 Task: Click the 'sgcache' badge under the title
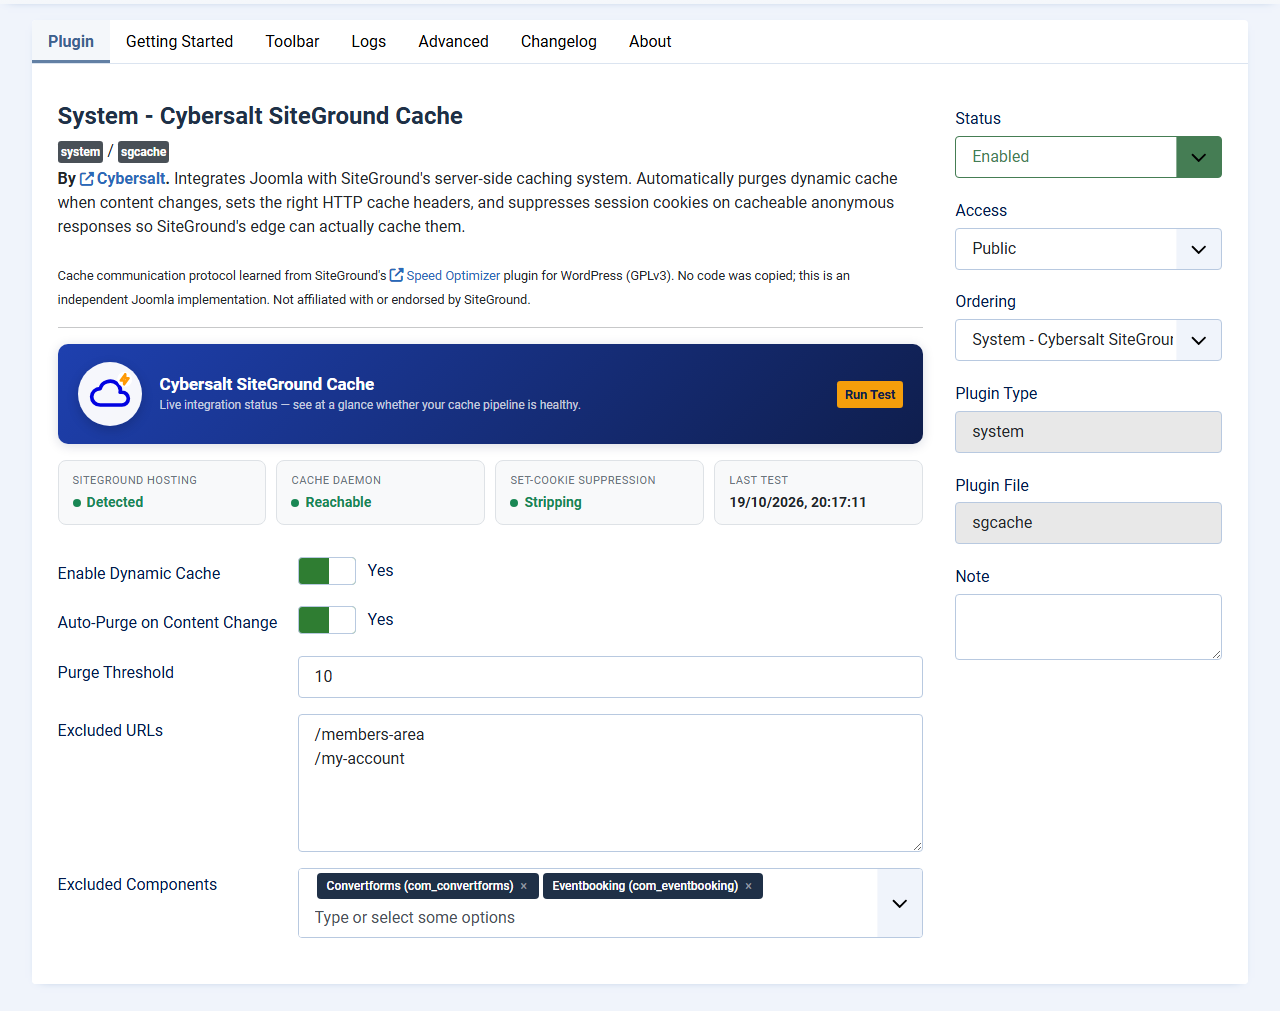point(143,152)
